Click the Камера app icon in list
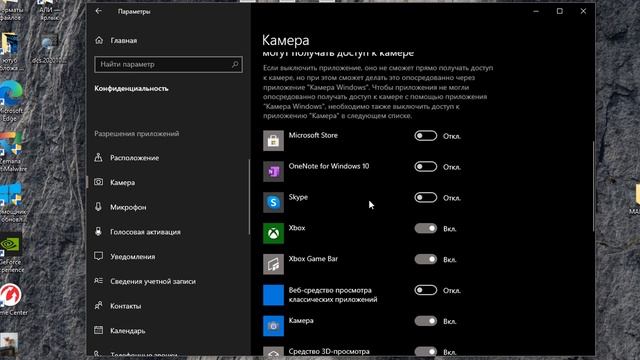The height and width of the screenshot is (360, 640). [x=273, y=326]
